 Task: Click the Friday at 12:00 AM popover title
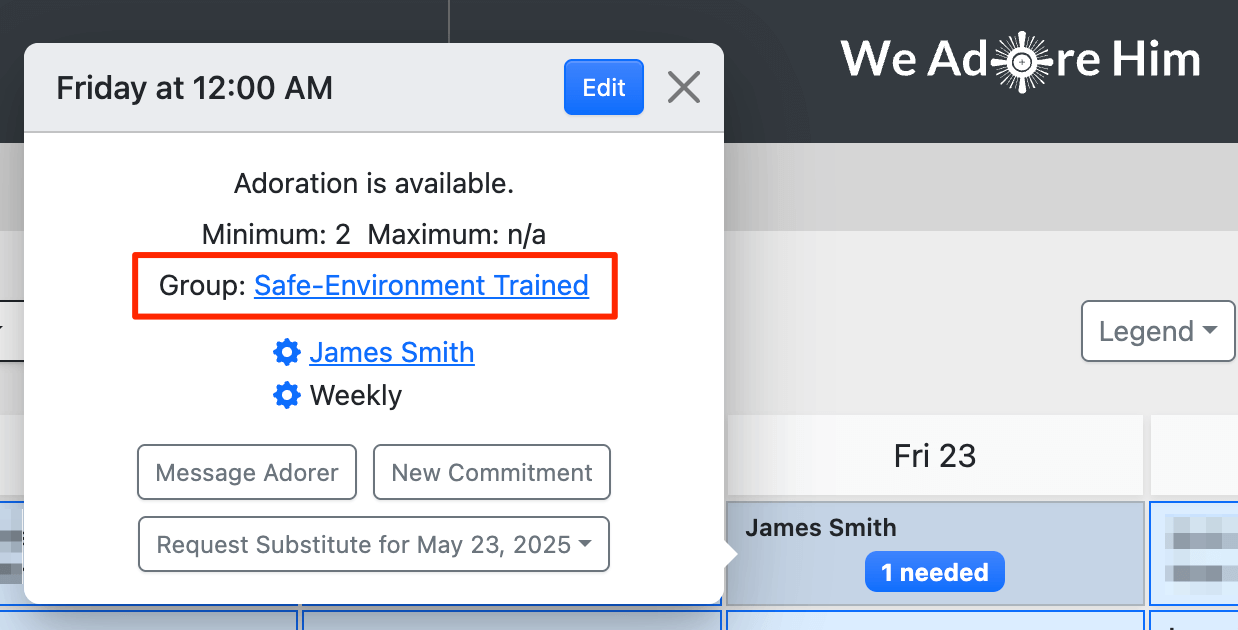point(194,88)
